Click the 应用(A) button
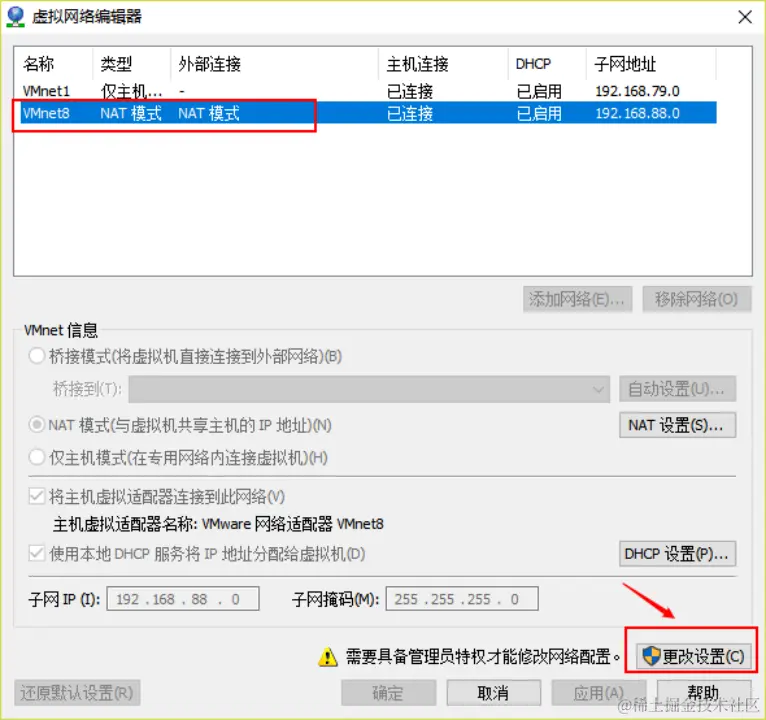This screenshot has height=720, width=766. tap(598, 693)
